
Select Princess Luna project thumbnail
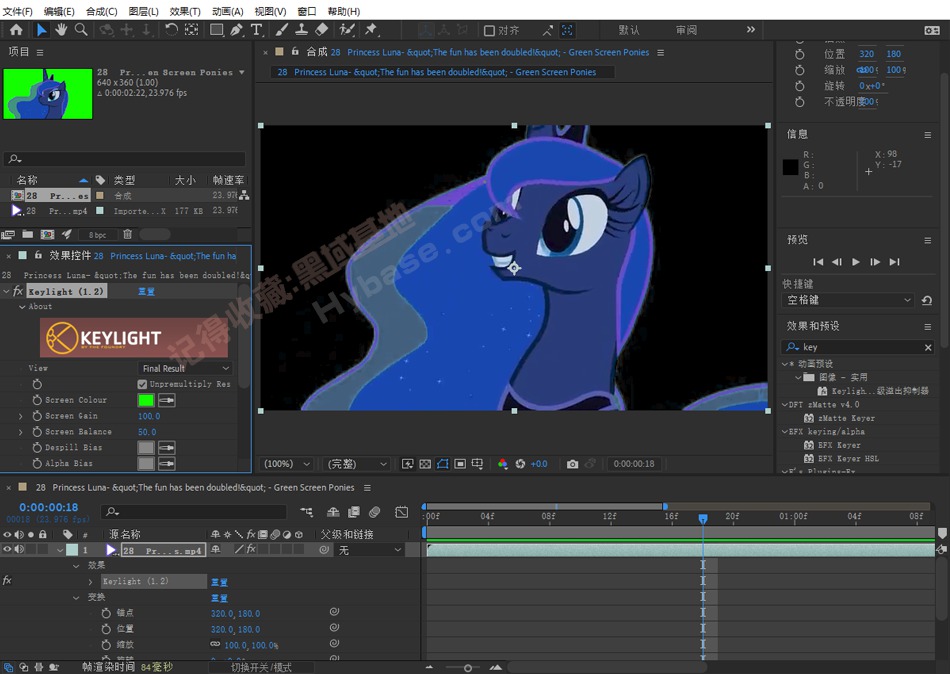(48, 94)
